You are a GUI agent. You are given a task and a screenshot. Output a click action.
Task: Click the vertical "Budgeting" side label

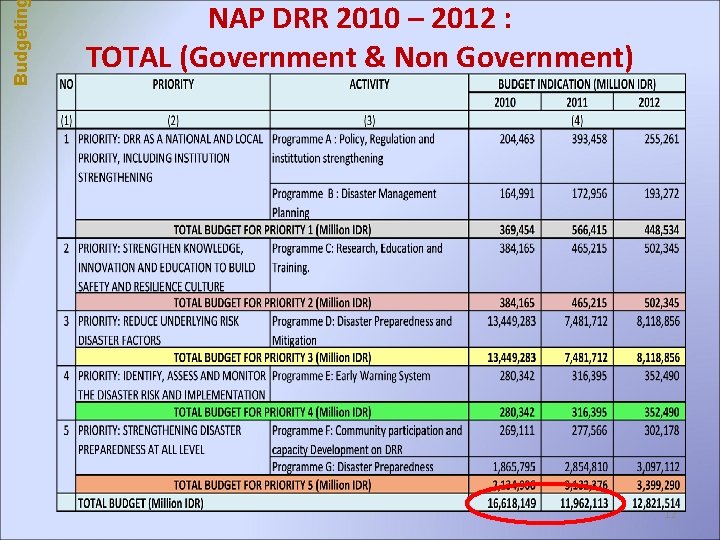tap(21, 43)
